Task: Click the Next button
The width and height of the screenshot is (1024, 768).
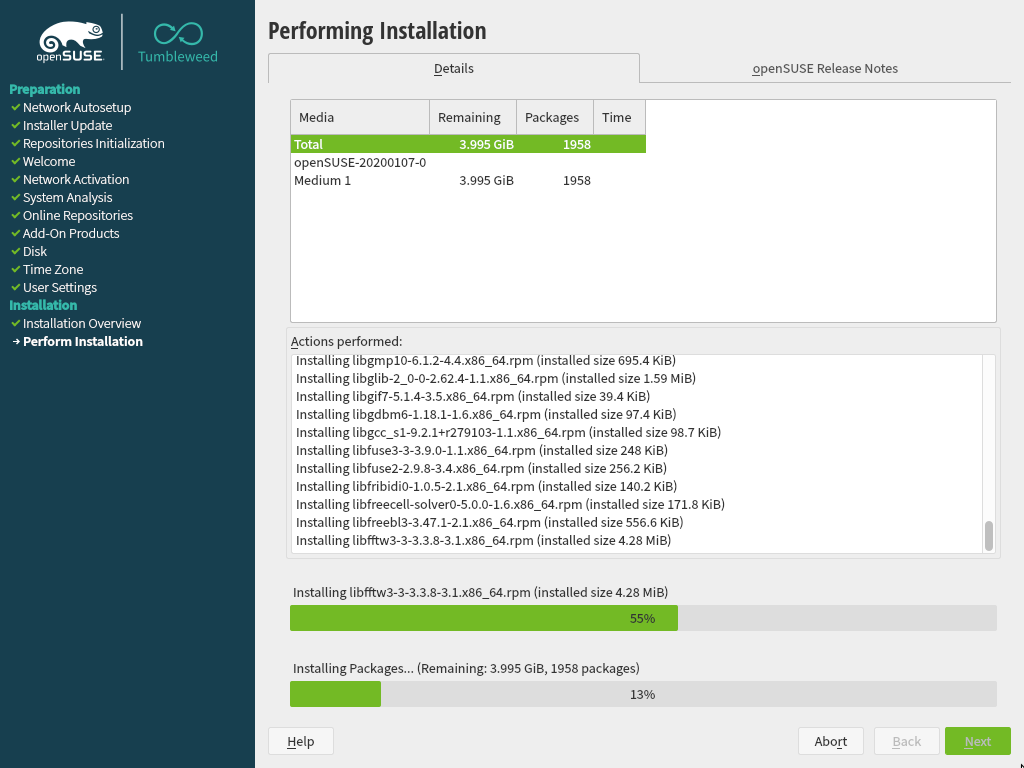Action: click(977, 741)
